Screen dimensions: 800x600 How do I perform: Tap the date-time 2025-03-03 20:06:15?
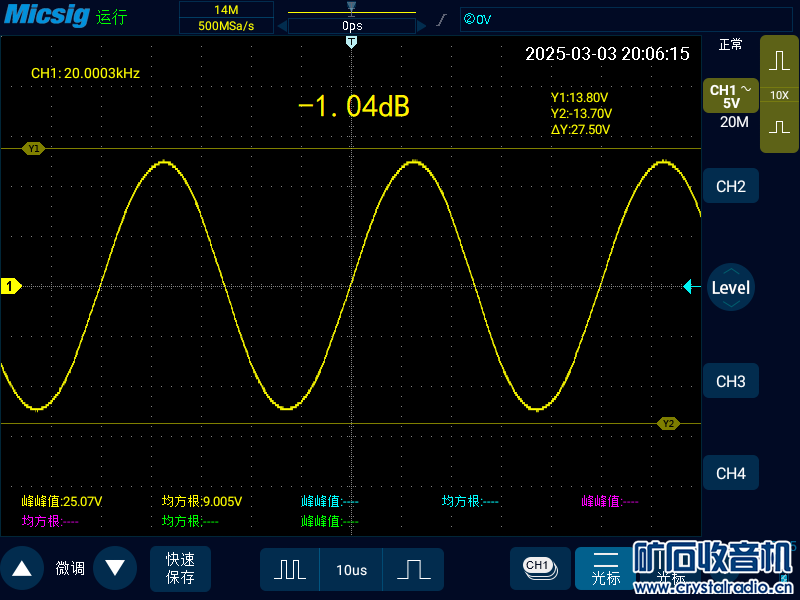pyautogui.click(x=607, y=54)
